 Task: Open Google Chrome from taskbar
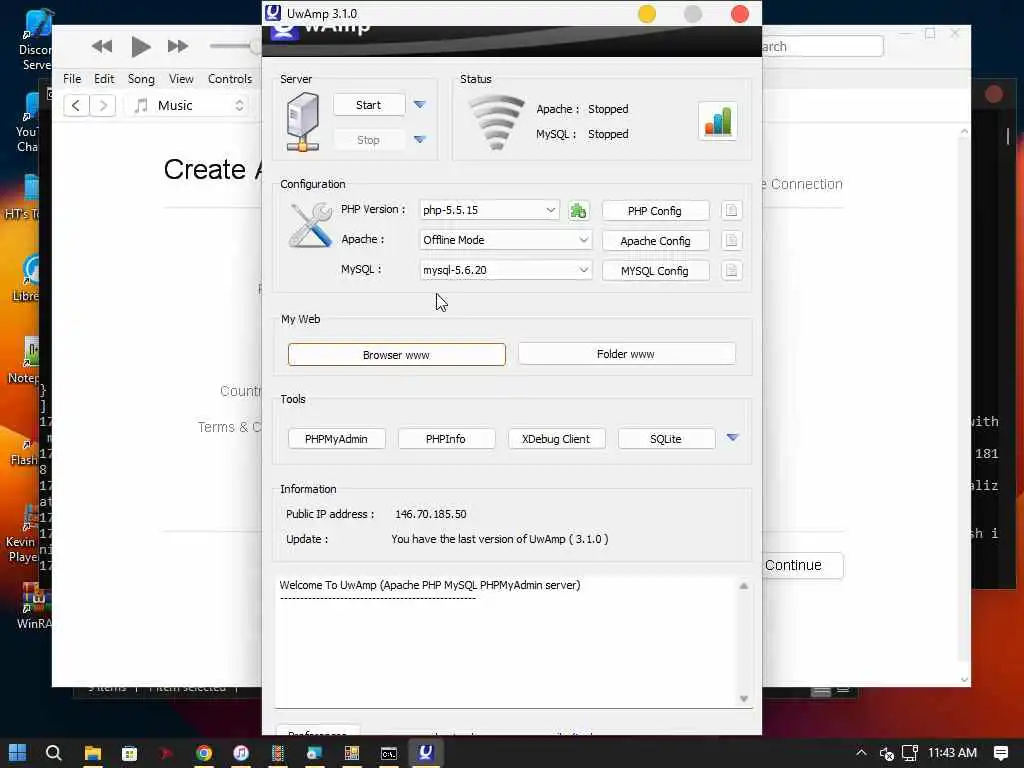click(x=204, y=753)
